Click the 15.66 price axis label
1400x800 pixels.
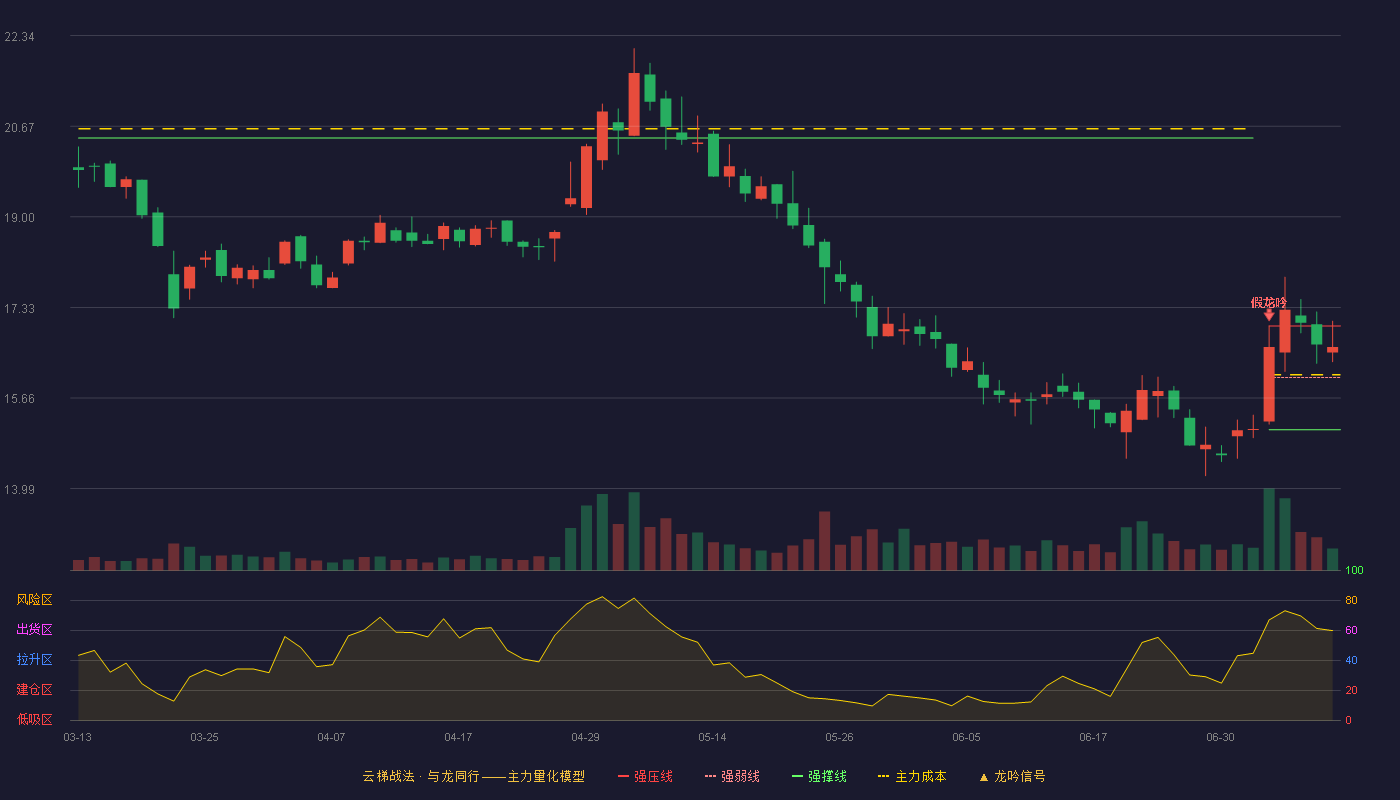(20, 398)
